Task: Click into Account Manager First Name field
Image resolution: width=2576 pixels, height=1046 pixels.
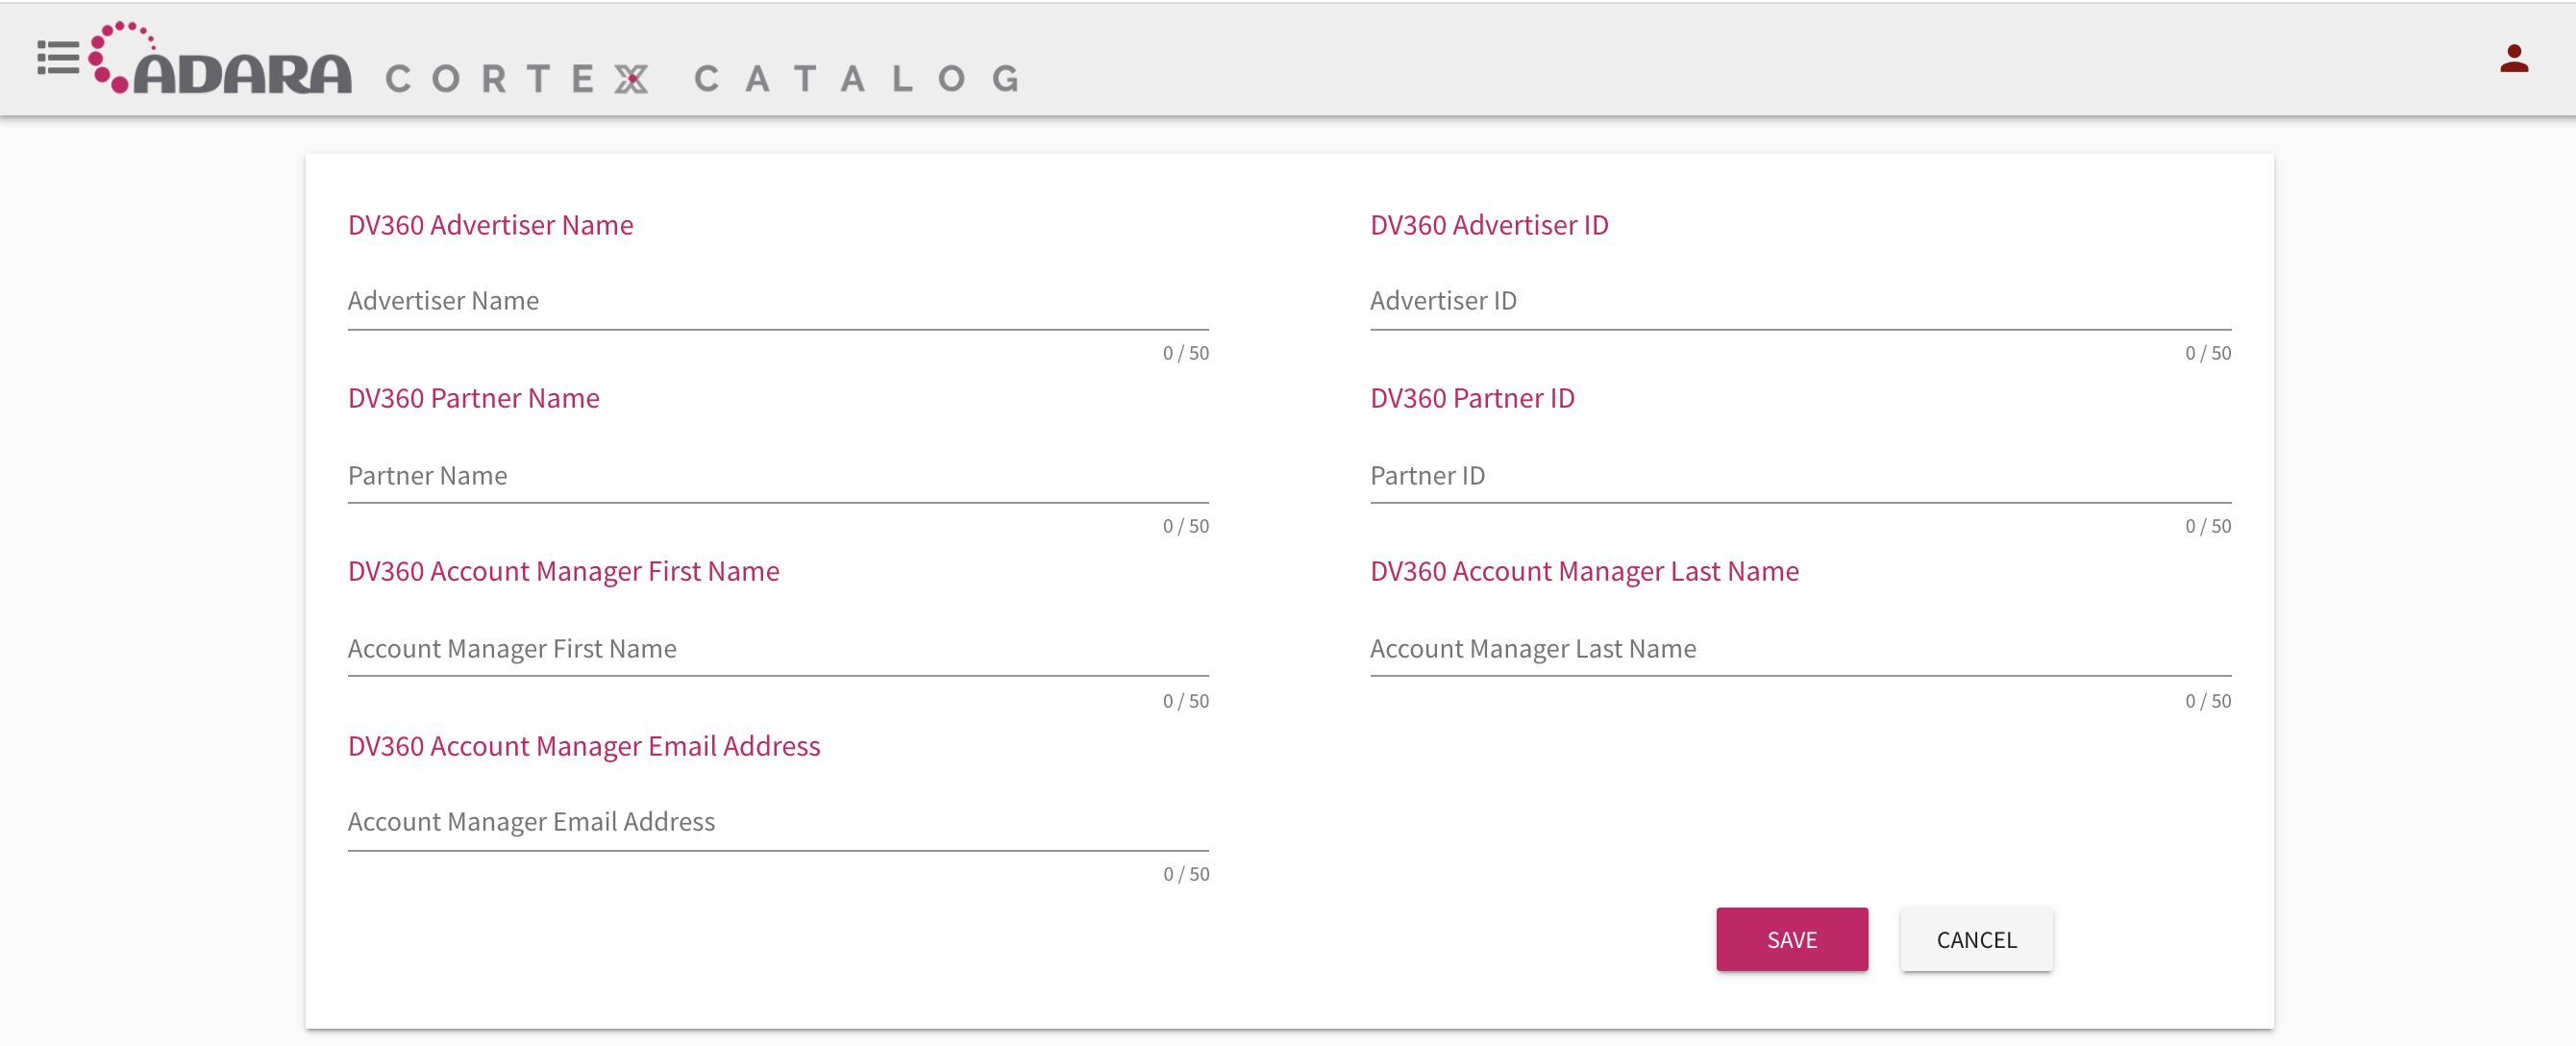Action: click(778, 649)
